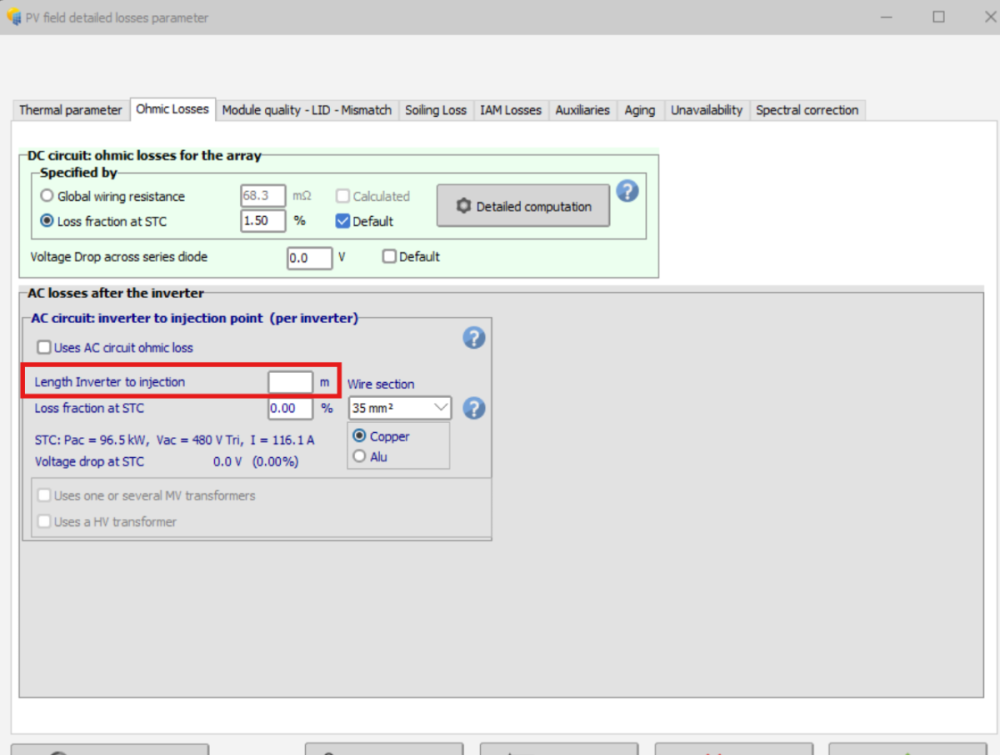Click the Length Inverter to injection field
This screenshot has width=1000, height=755.
290,382
